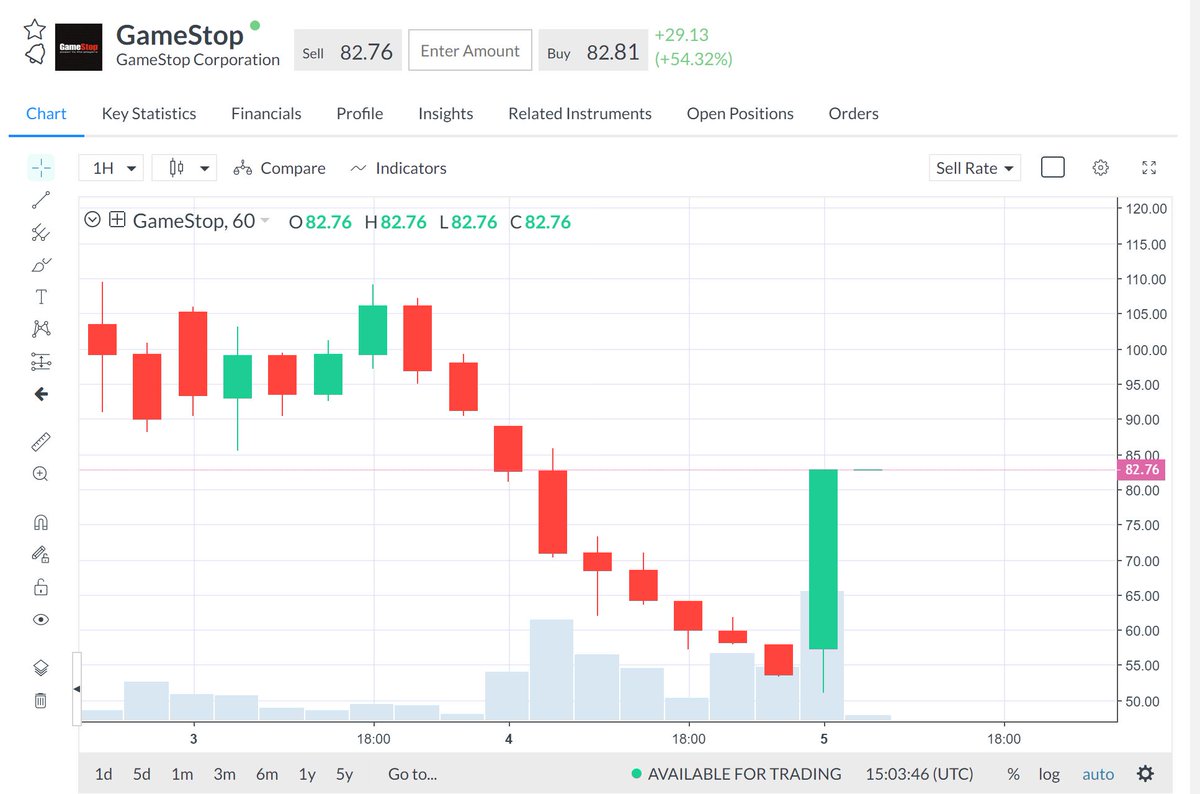The height and width of the screenshot is (794, 1200).
Task: Open the Indicators menu
Action: click(x=398, y=168)
